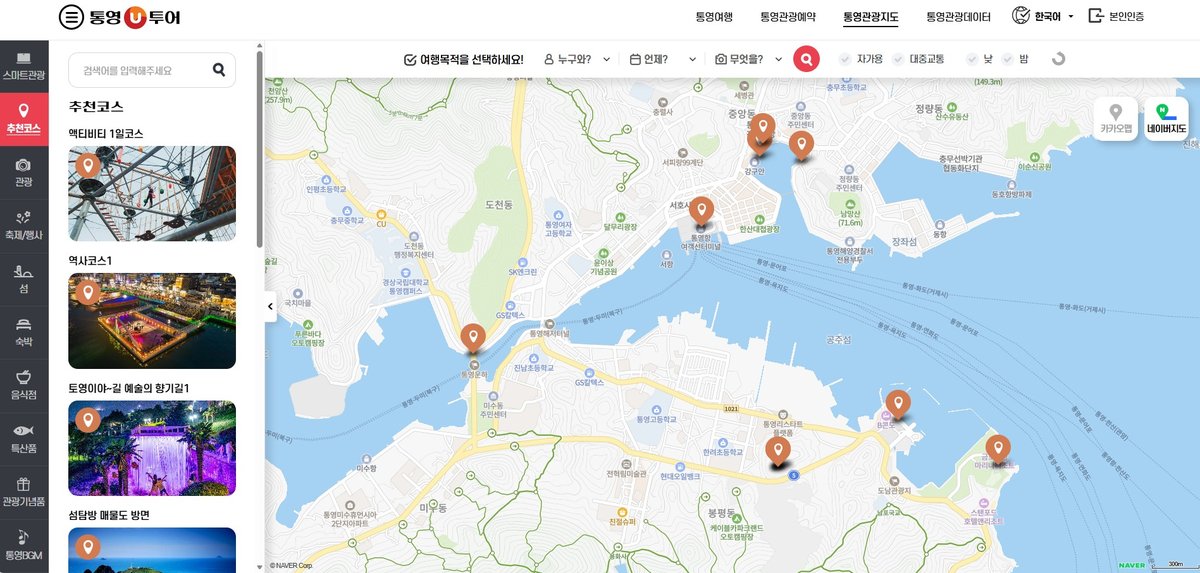This screenshot has width=1200, height=573.
Task: Enable the 밤 night filter checkbox
Action: point(1008,59)
